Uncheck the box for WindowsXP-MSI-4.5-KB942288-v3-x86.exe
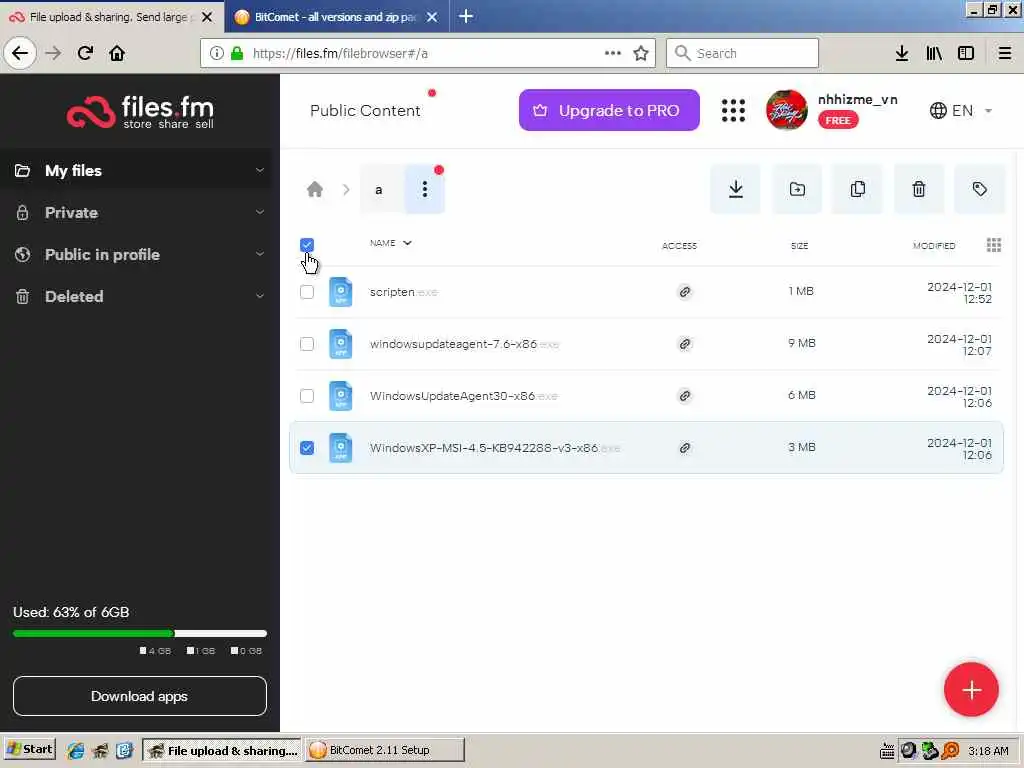Screen dimensions: 1024x768 [307, 448]
